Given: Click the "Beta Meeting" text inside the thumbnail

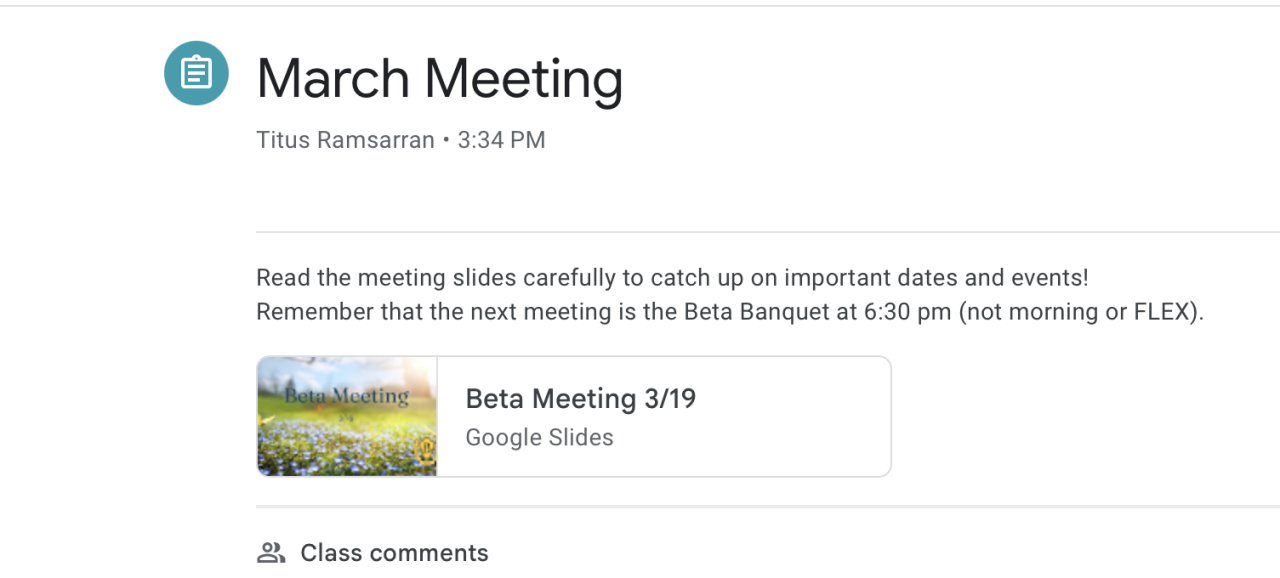Looking at the screenshot, I should [x=346, y=396].
